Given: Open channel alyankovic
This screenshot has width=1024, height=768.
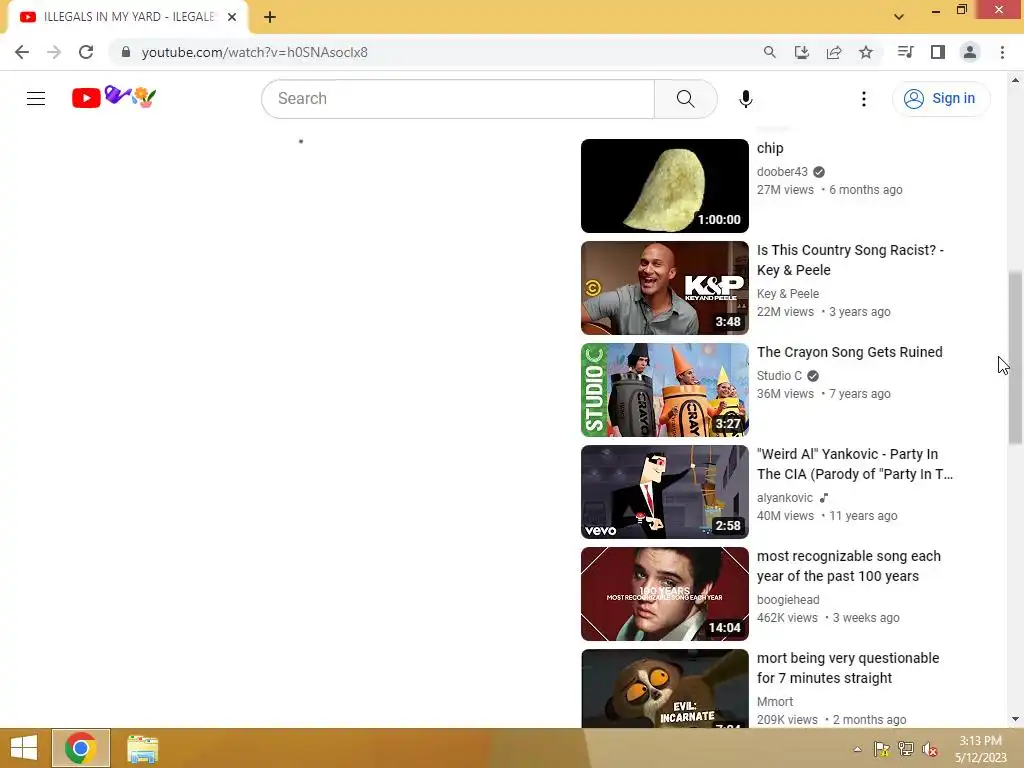Looking at the screenshot, I should click(785, 498).
